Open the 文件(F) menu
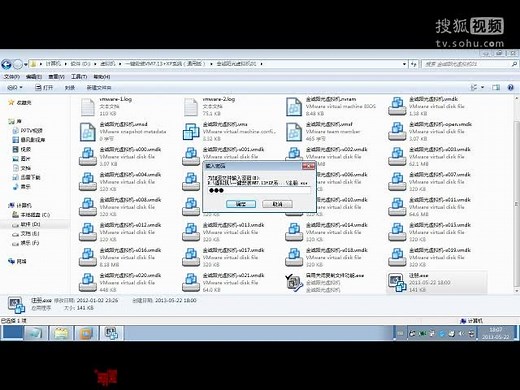 [x=11, y=77]
